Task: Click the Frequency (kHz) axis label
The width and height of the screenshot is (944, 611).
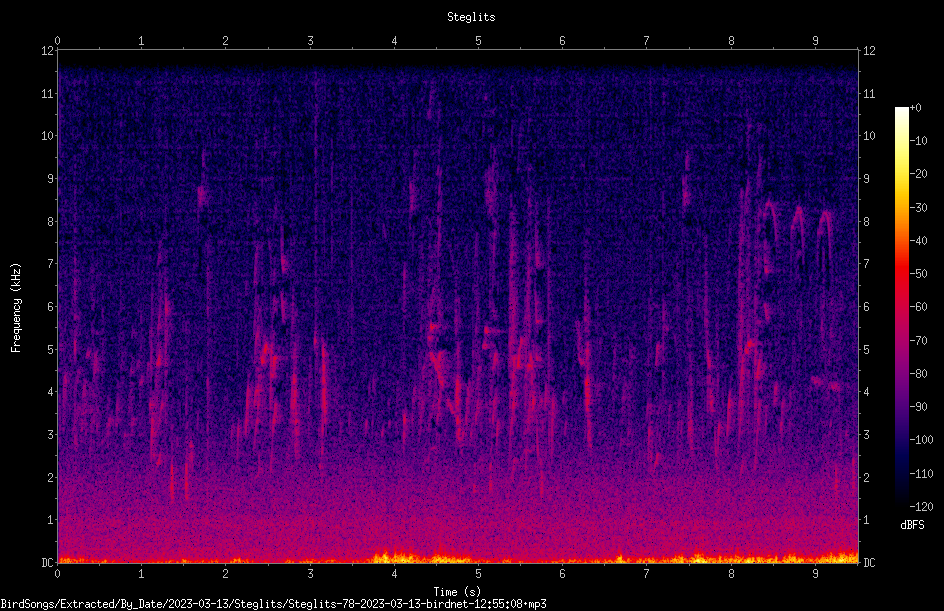Action: pyautogui.click(x=16, y=308)
